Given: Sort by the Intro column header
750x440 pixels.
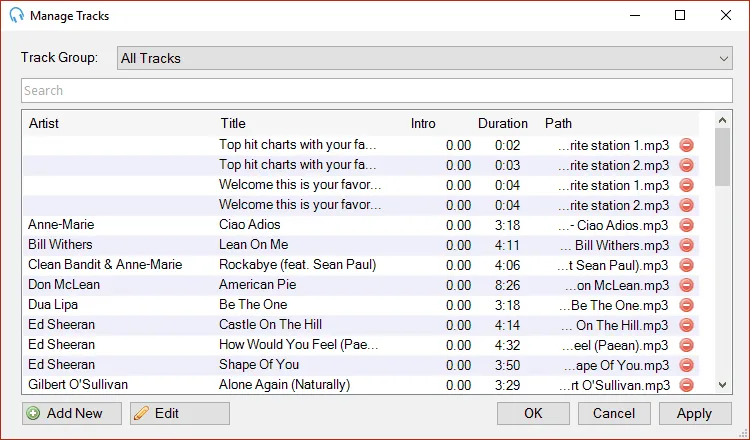Looking at the screenshot, I should (x=423, y=123).
